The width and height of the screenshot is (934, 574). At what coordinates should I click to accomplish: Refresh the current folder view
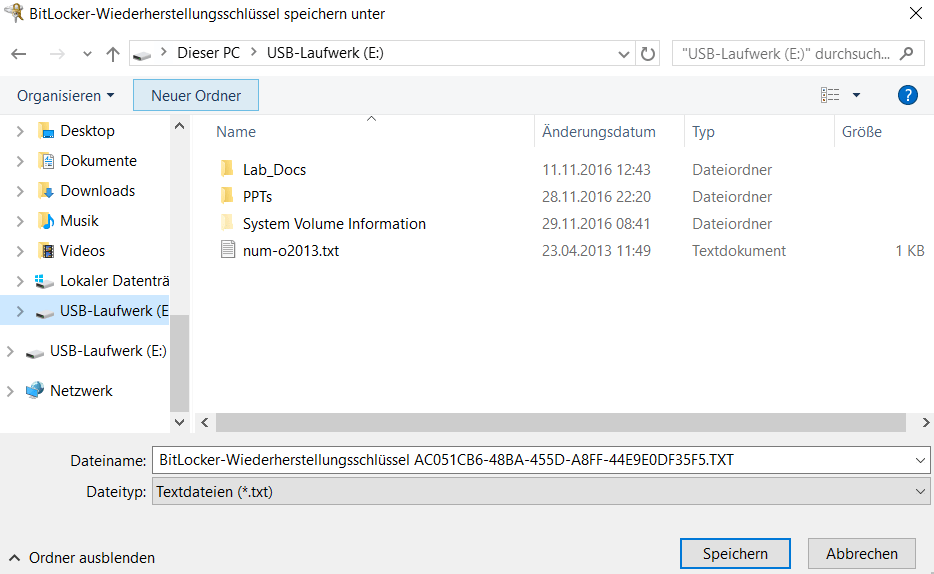point(648,54)
